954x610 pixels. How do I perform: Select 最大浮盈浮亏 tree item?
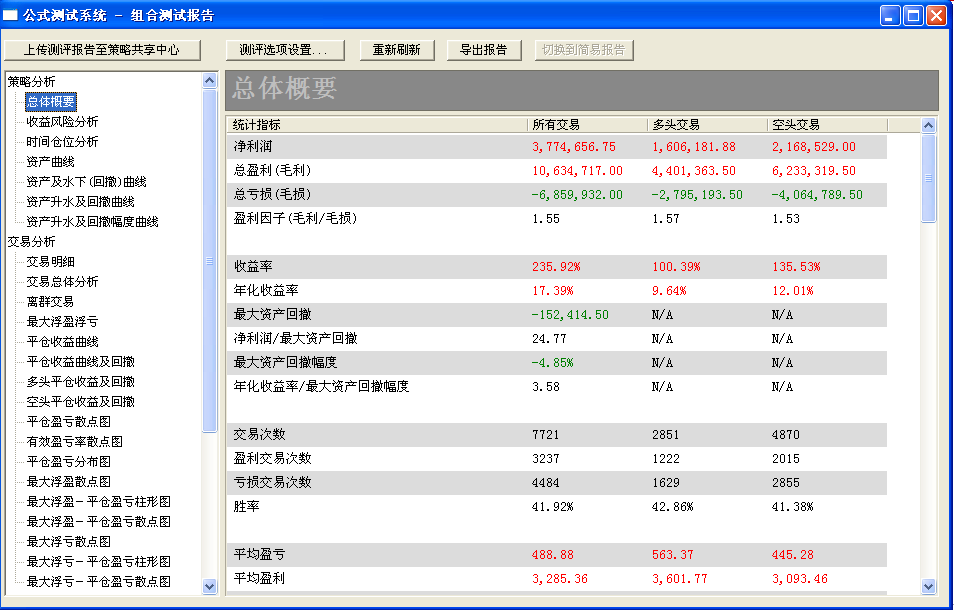pyautogui.click(x=62, y=322)
